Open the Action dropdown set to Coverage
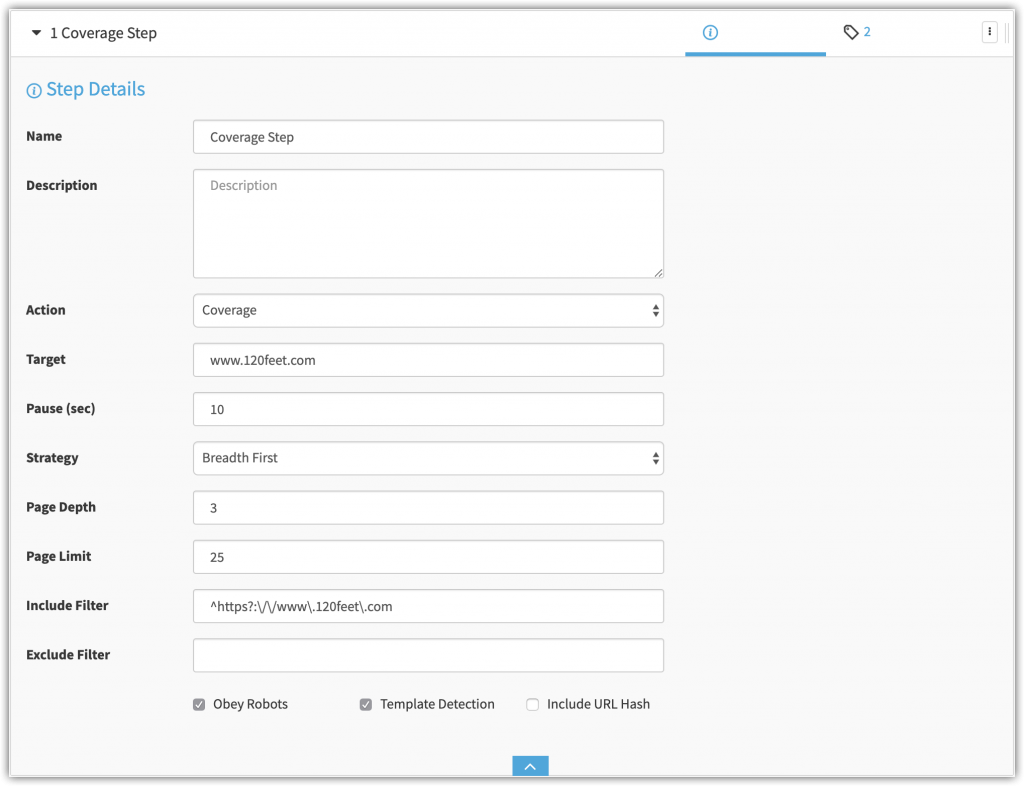This screenshot has height=786, width=1024. coord(428,311)
